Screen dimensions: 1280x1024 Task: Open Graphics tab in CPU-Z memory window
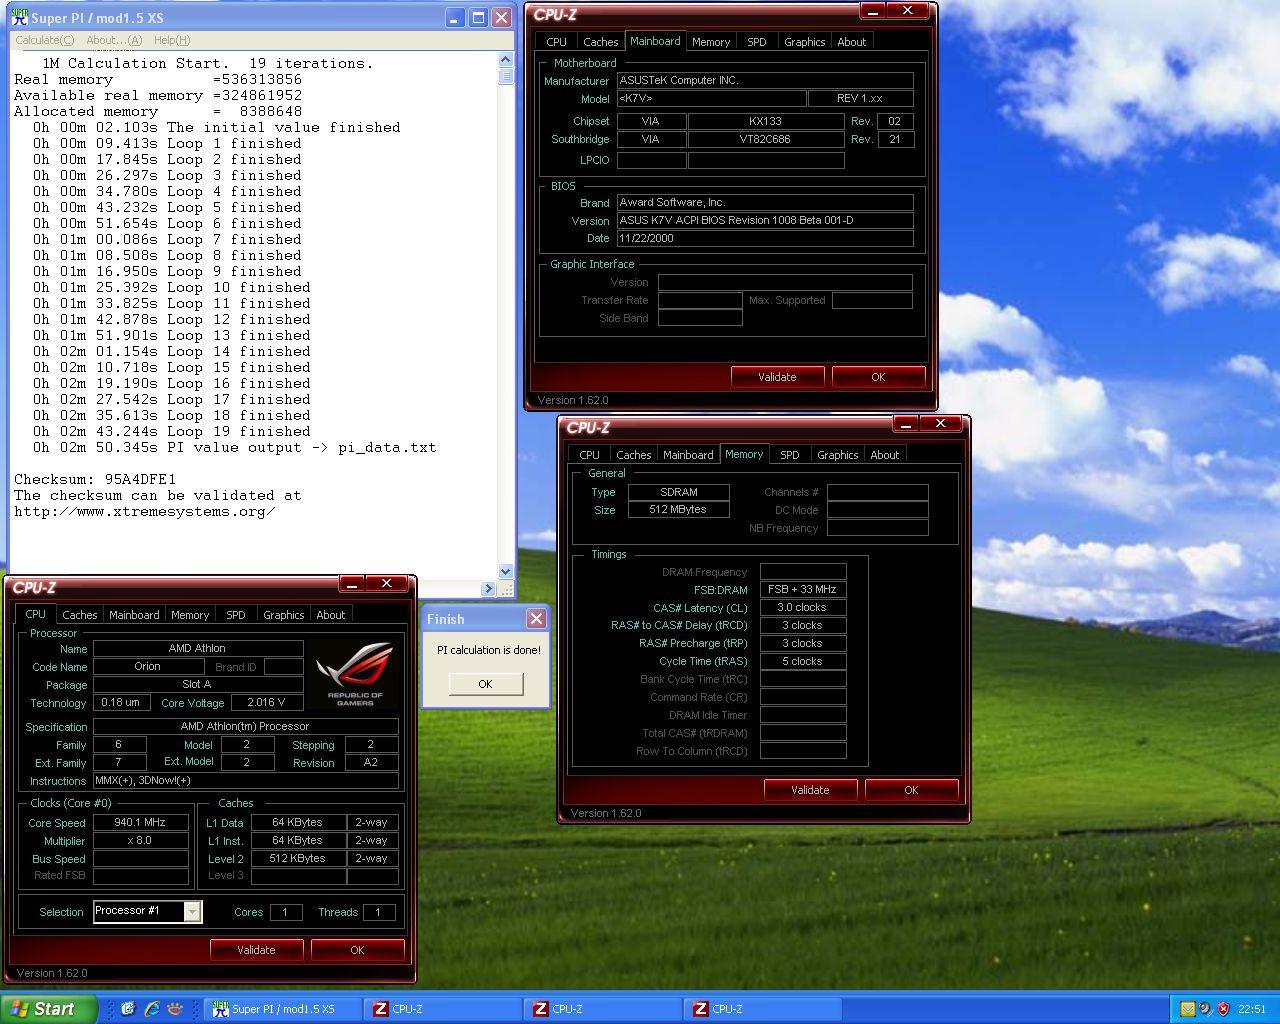click(838, 455)
